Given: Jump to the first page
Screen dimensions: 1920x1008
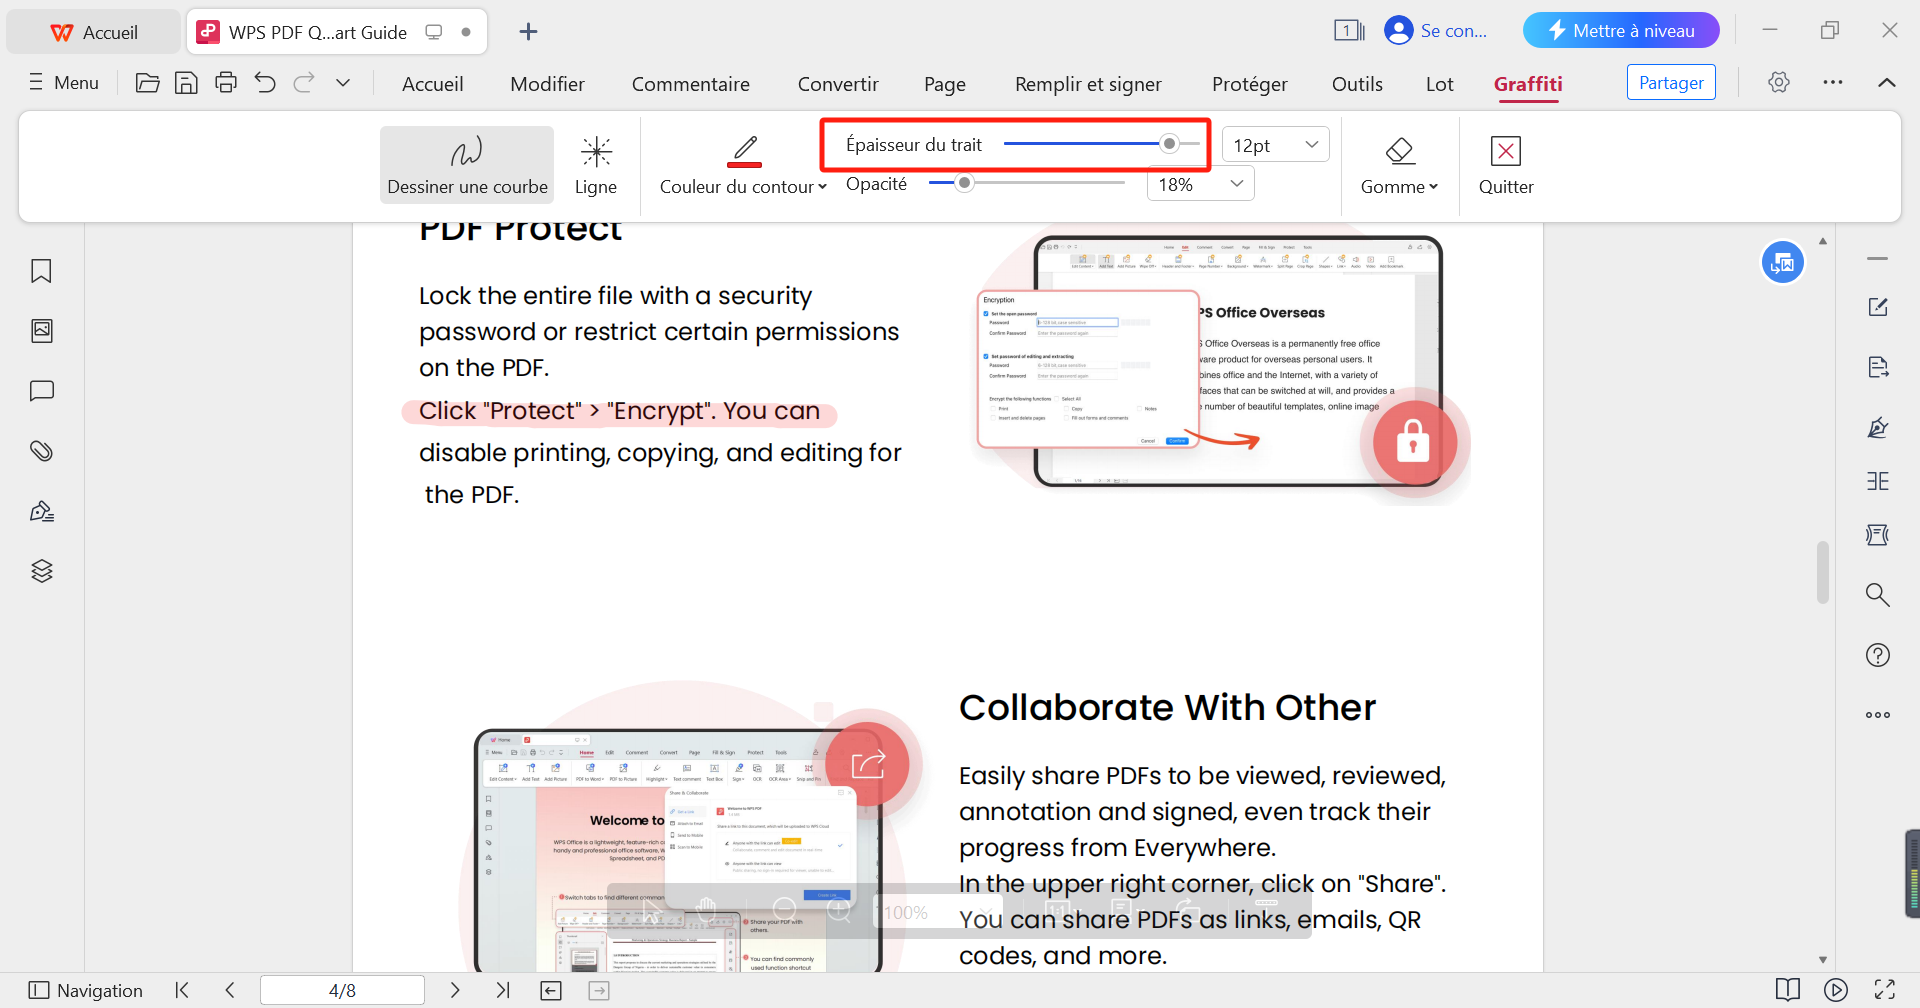Looking at the screenshot, I should 182,990.
